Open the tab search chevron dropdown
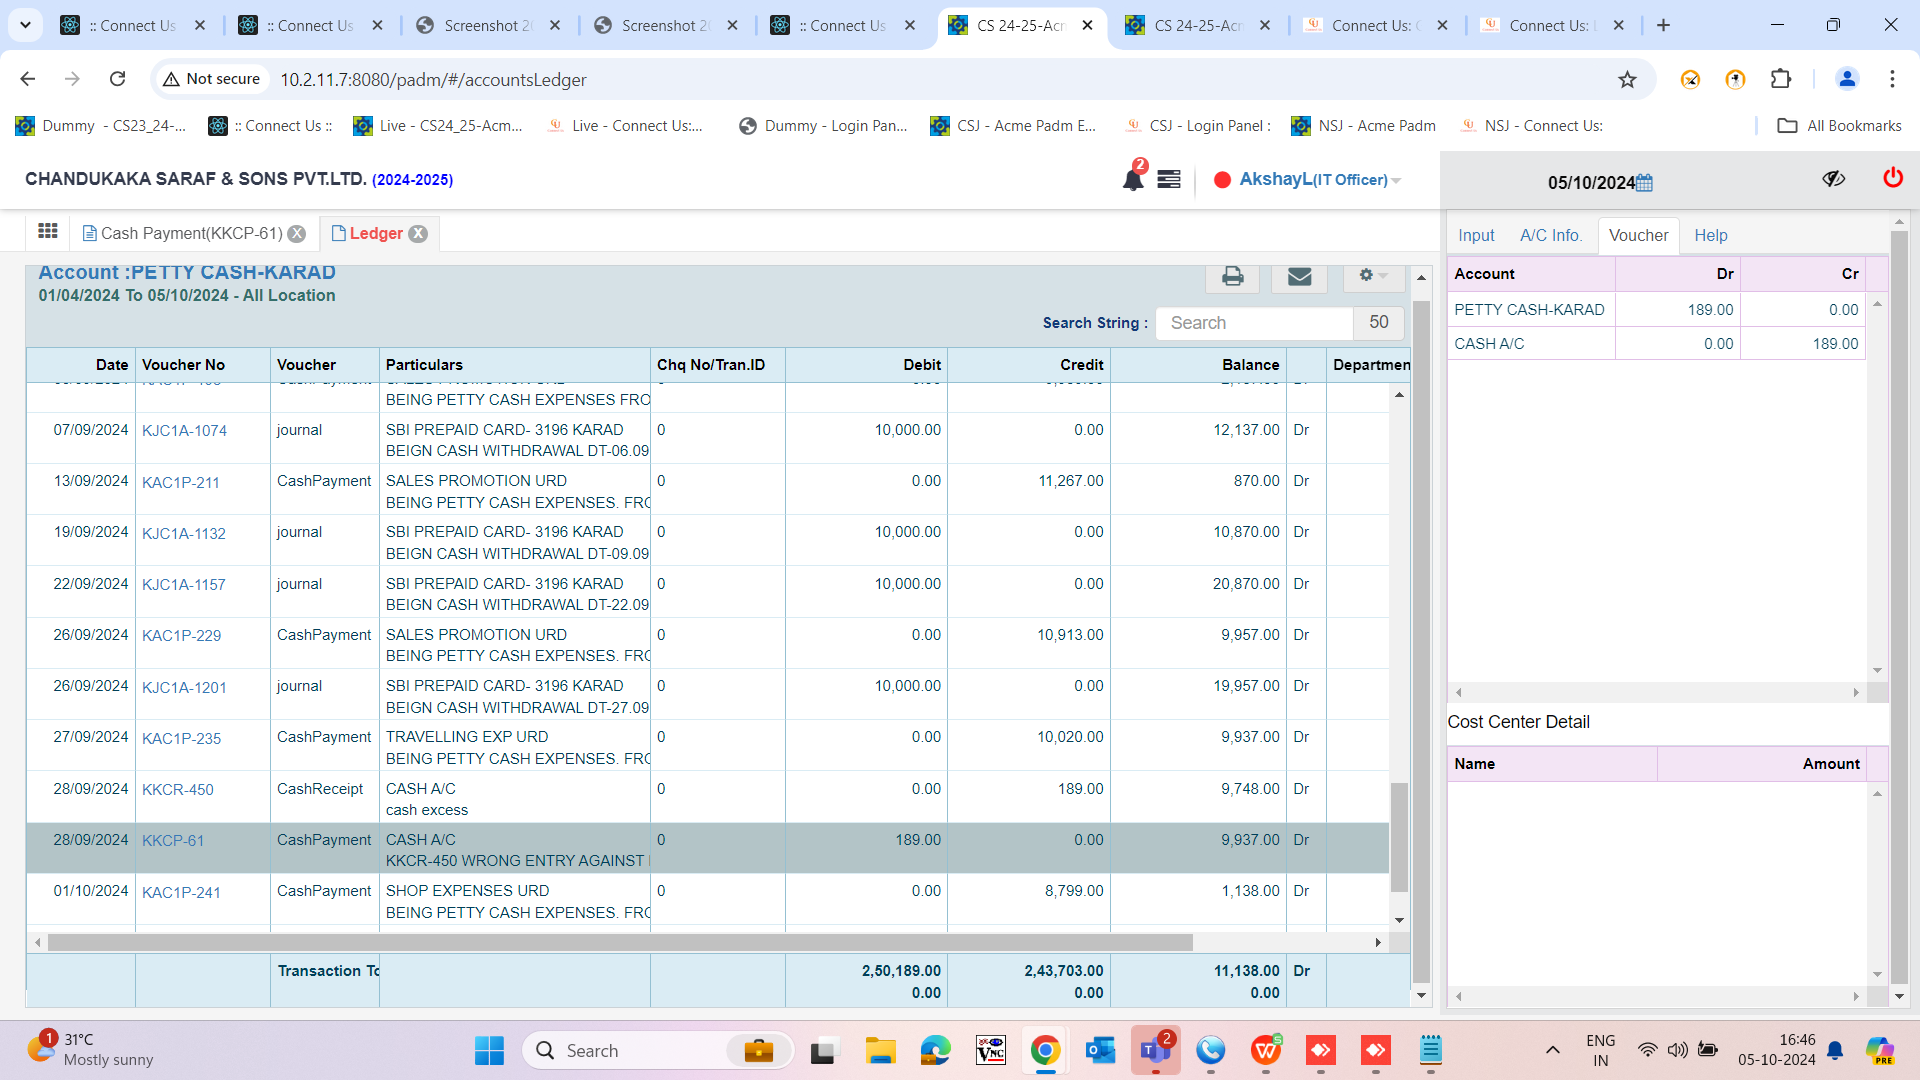The height and width of the screenshot is (1080, 1920). pos(25,25)
